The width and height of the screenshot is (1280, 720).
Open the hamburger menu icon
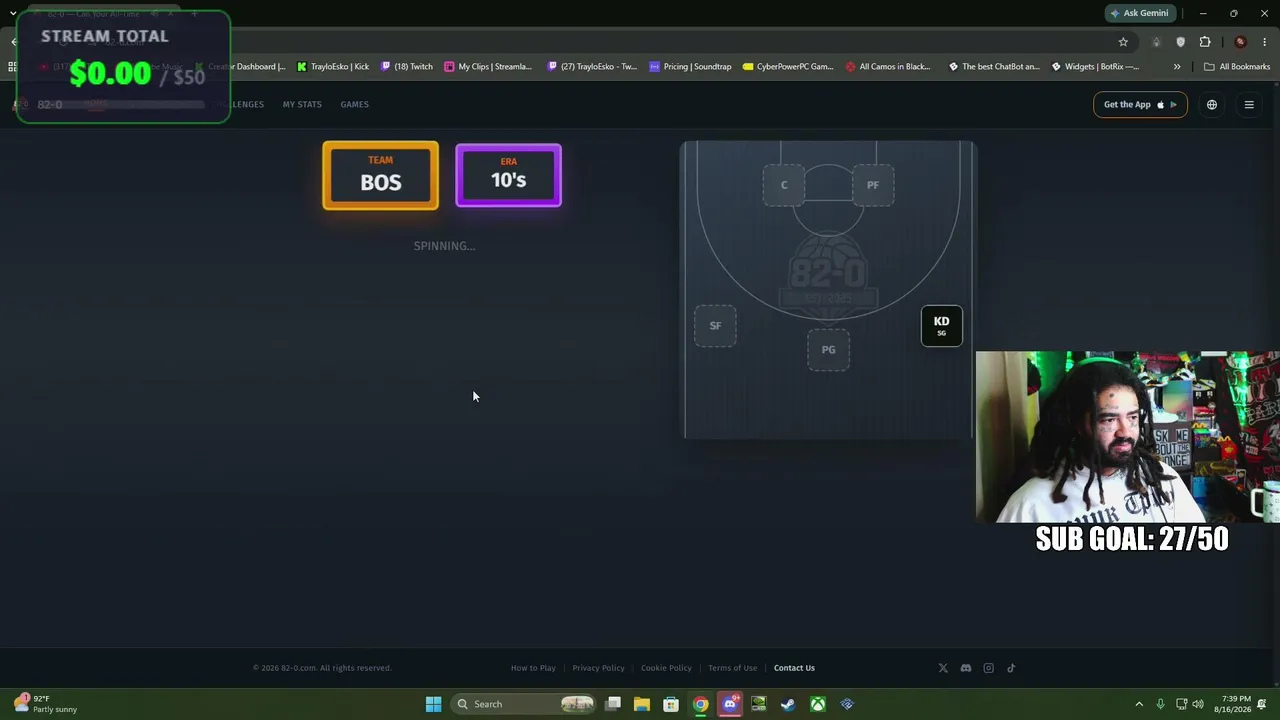click(x=1249, y=105)
